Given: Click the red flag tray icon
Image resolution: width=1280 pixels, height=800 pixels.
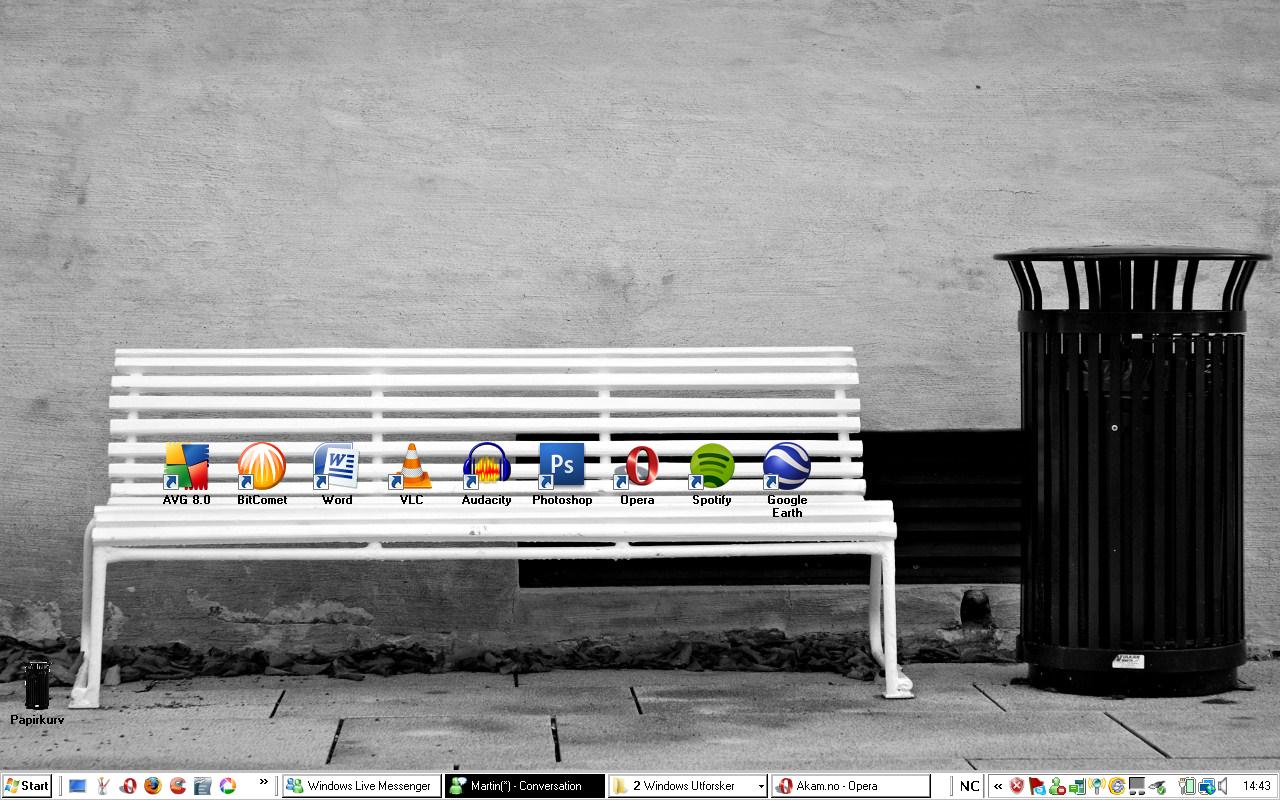Looking at the screenshot, I should (1037, 786).
